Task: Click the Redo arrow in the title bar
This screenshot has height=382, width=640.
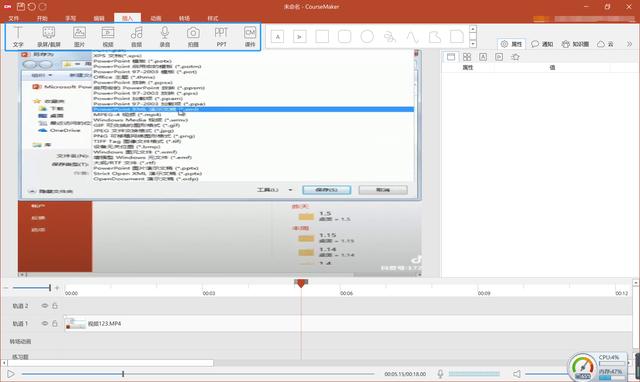Action: 42,7
